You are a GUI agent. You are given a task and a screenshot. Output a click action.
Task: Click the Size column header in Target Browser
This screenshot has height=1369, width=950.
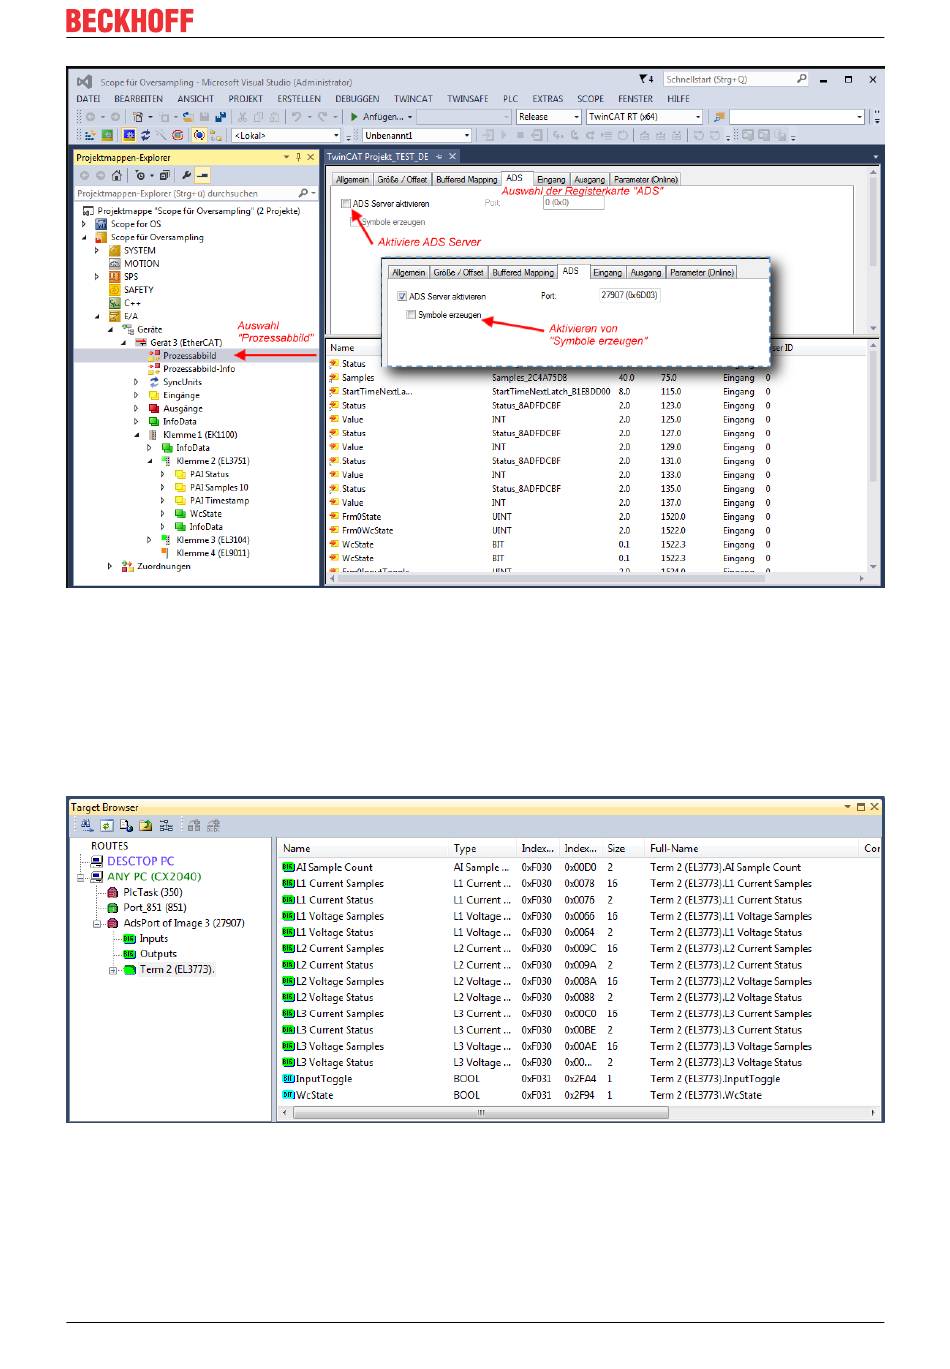tap(616, 848)
